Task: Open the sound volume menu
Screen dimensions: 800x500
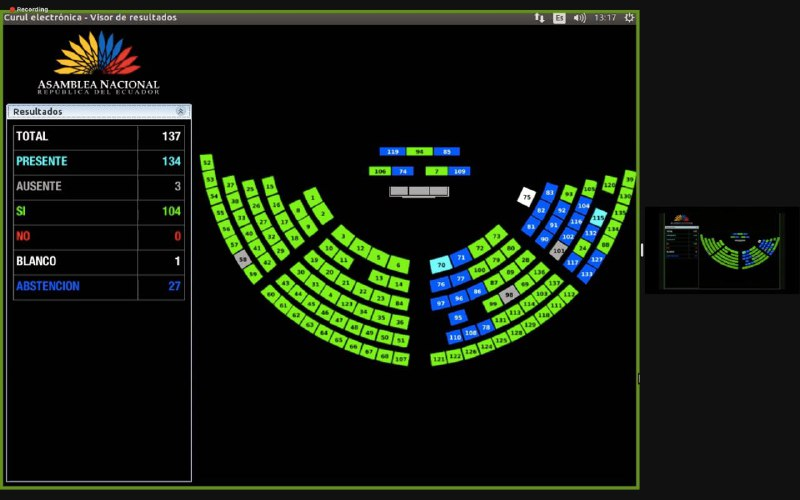Action: pyautogui.click(x=579, y=18)
